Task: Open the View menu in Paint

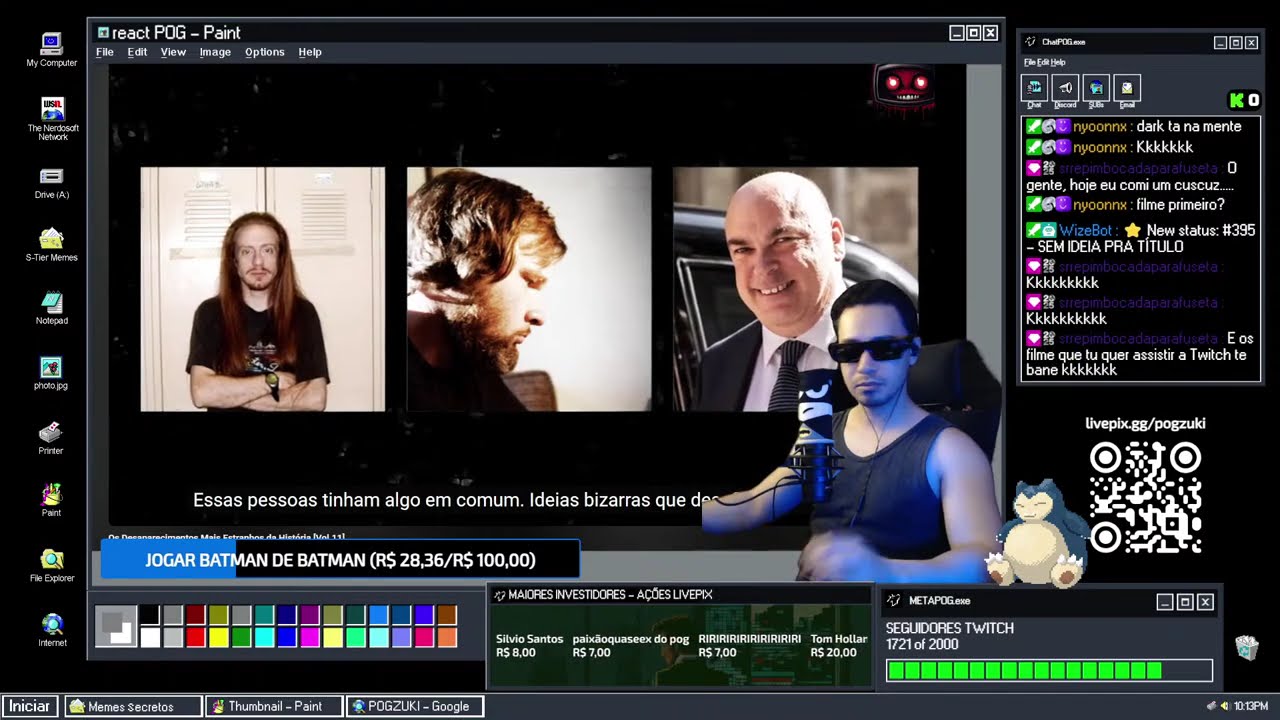Action: 173,52
